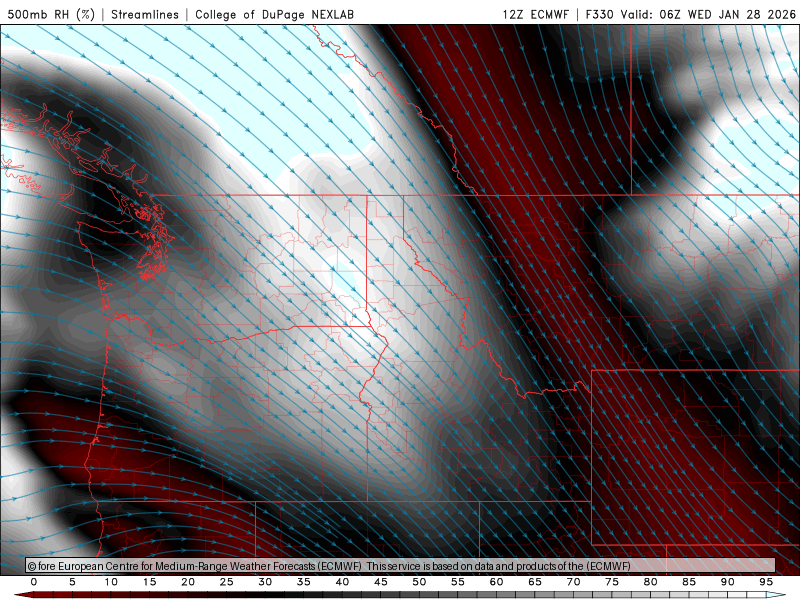Image resolution: width=800 pixels, height=600 pixels.
Task: Click the '50' value on the color scale
Action: [x=419, y=582]
